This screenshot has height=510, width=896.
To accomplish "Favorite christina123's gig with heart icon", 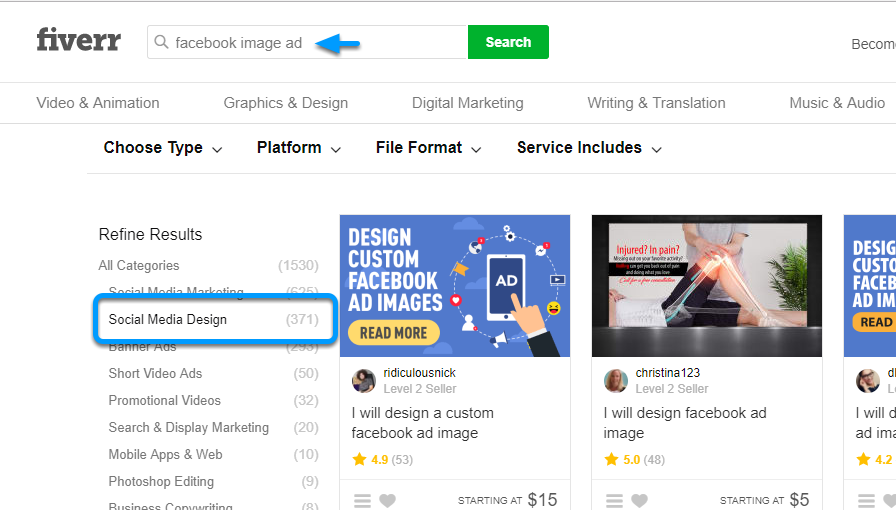I will click(x=639, y=501).
